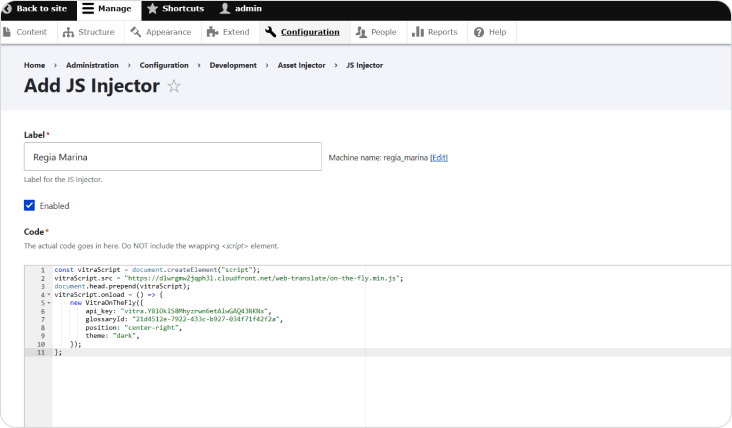Click the api_key value on line 6
732x428 pixels.
click(x=196, y=311)
